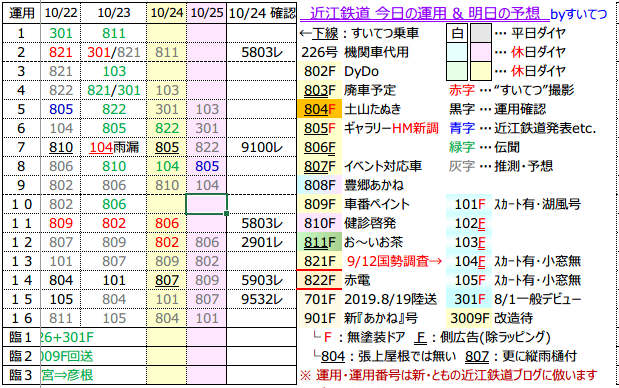Viewport: 619px width, 388px height.
Task: Click the byすいてつ author text
Action: (579, 15)
